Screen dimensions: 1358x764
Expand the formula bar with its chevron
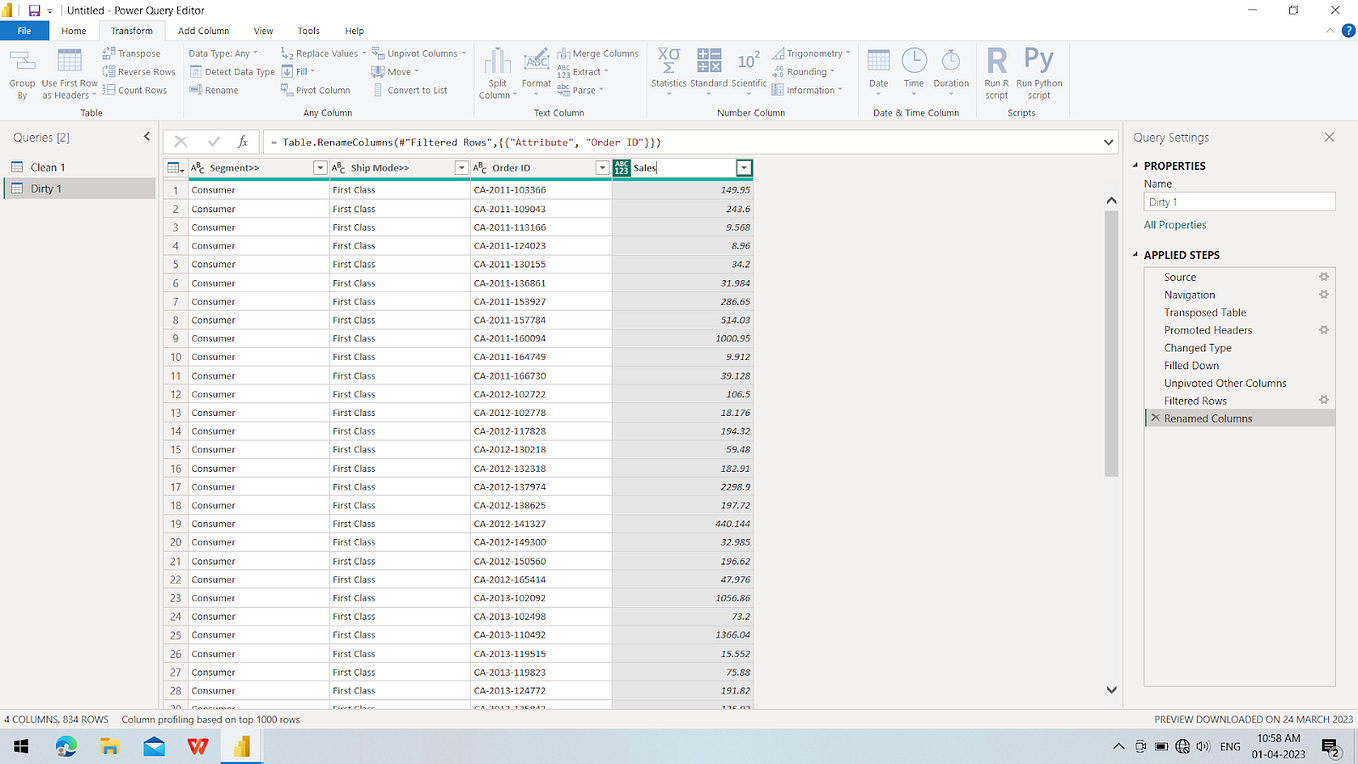click(1107, 141)
